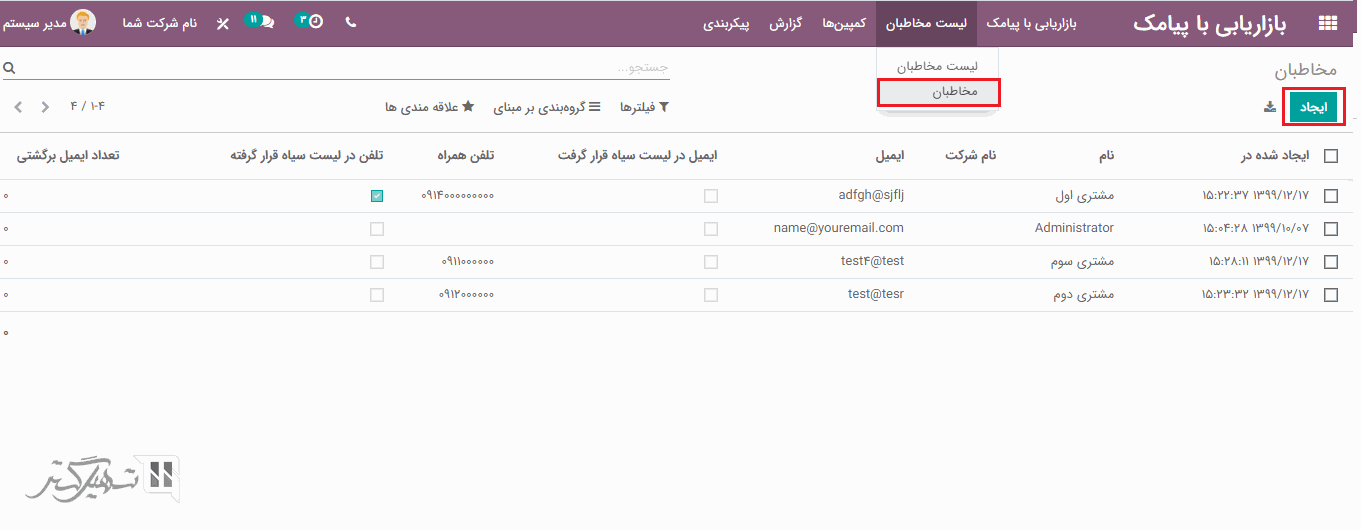Select the Administrator row checkbox

click(1331, 229)
